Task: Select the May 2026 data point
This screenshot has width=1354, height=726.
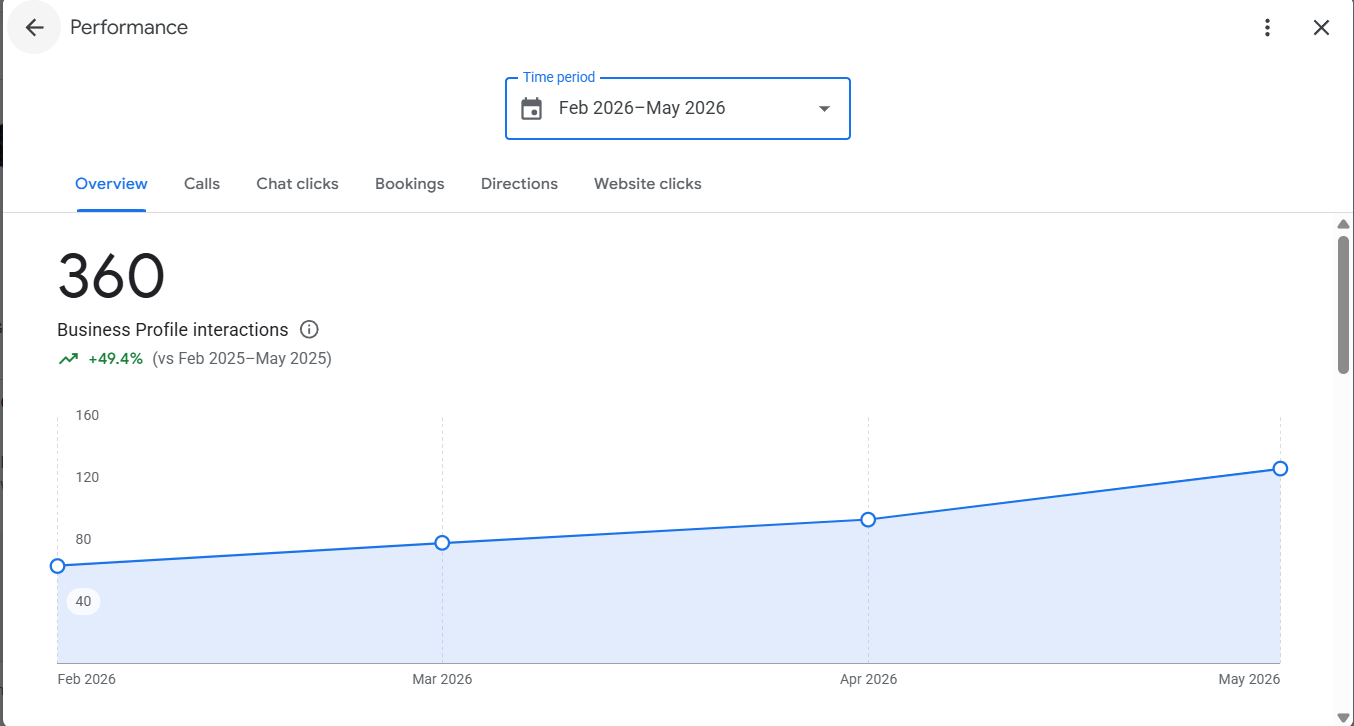Action: [x=1280, y=469]
